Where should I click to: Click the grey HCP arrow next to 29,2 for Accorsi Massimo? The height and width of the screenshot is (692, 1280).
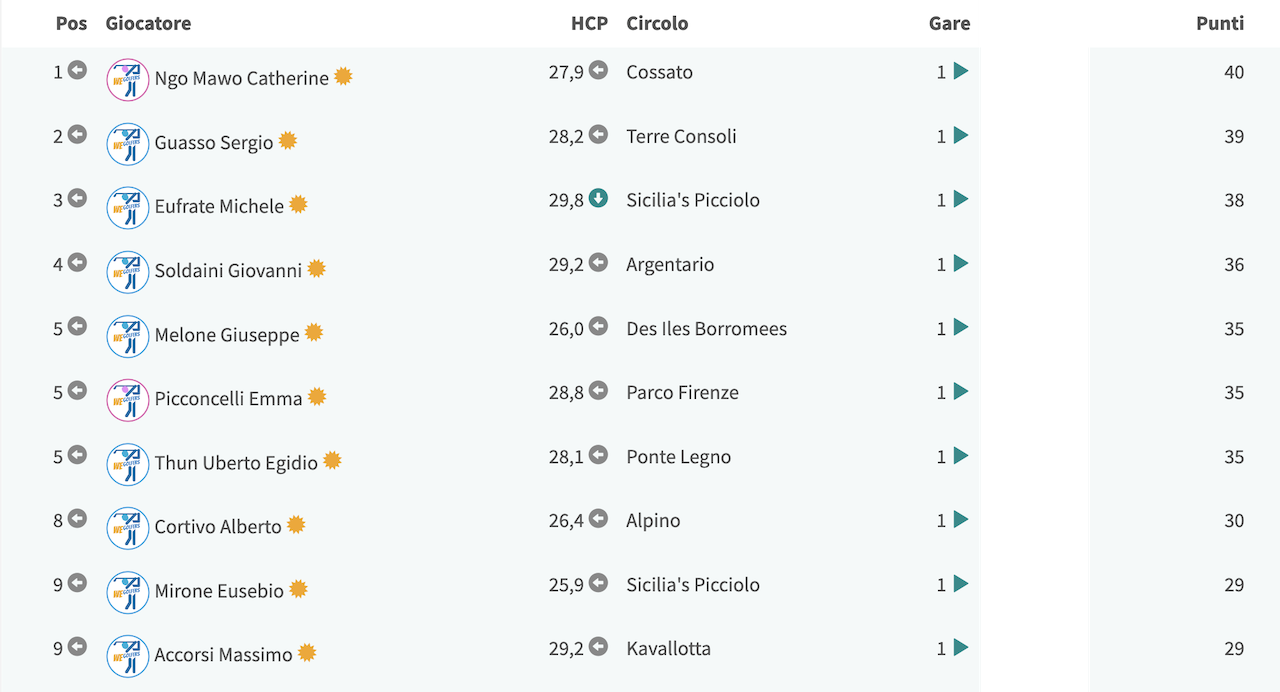coord(598,646)
